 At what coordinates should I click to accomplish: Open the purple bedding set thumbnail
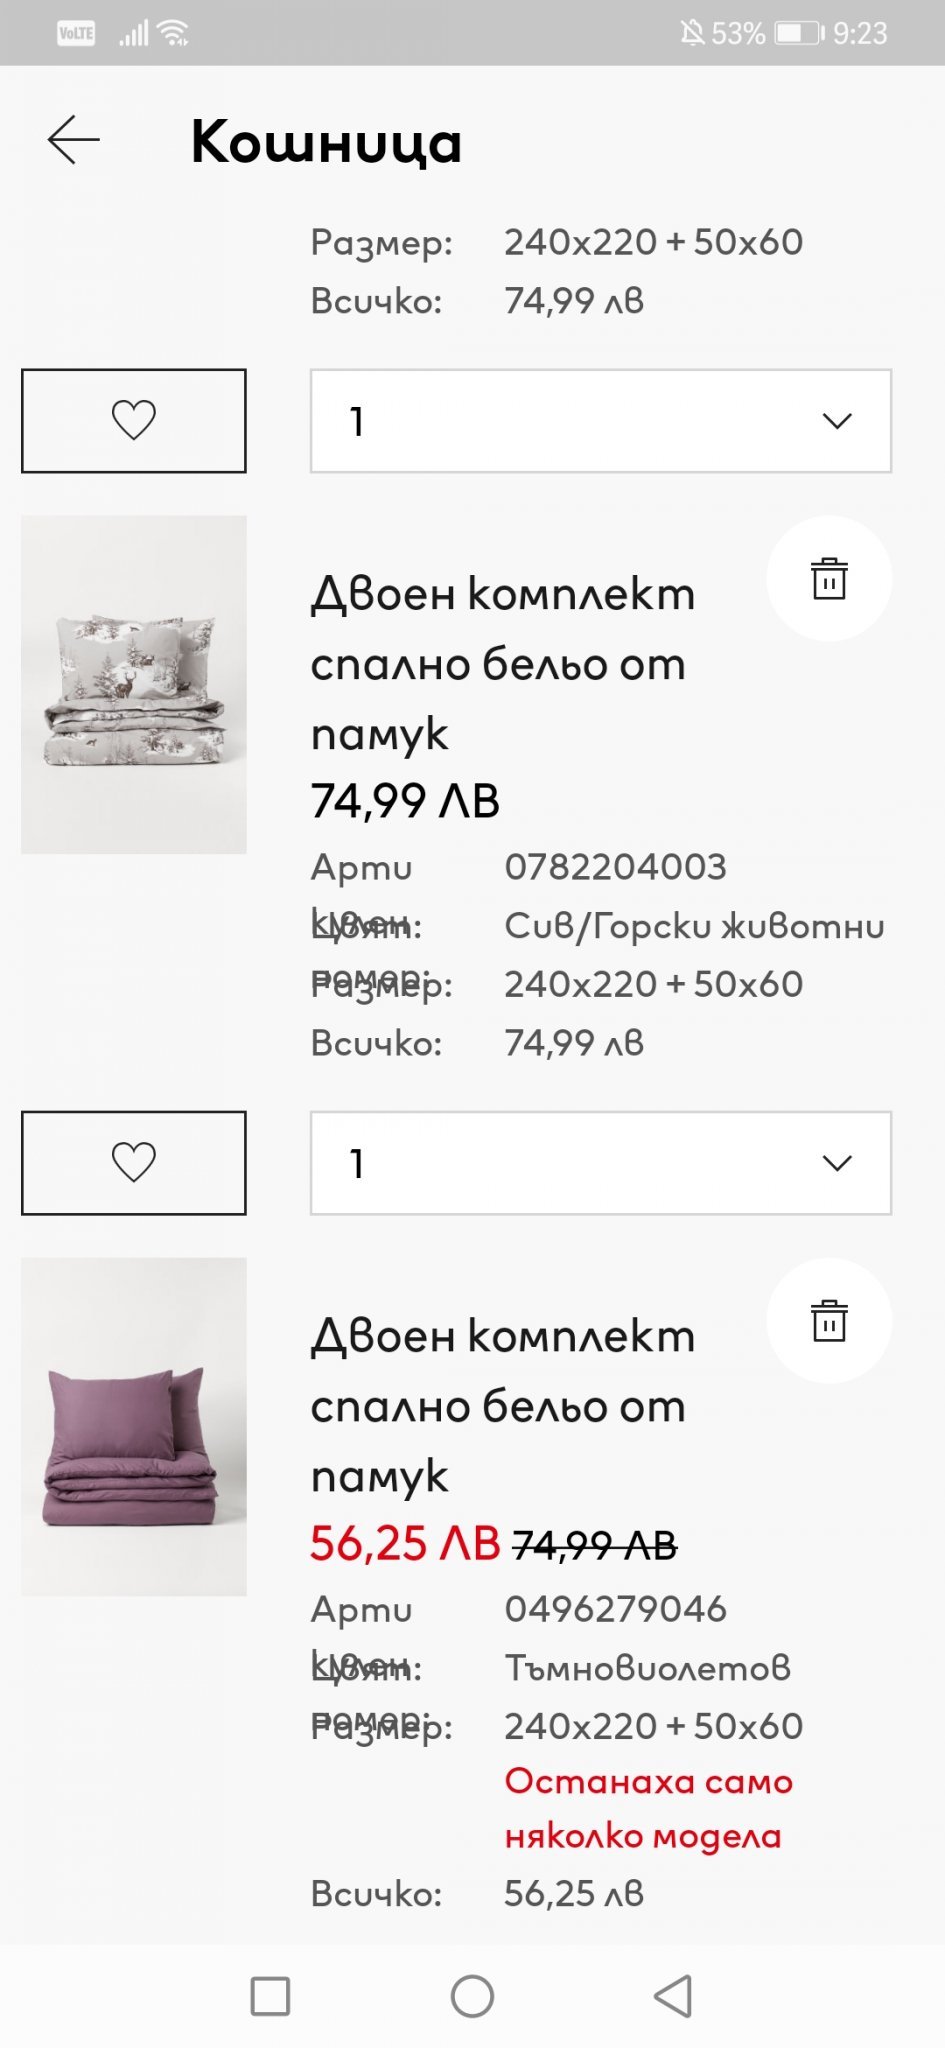(x=134, y=1426)
